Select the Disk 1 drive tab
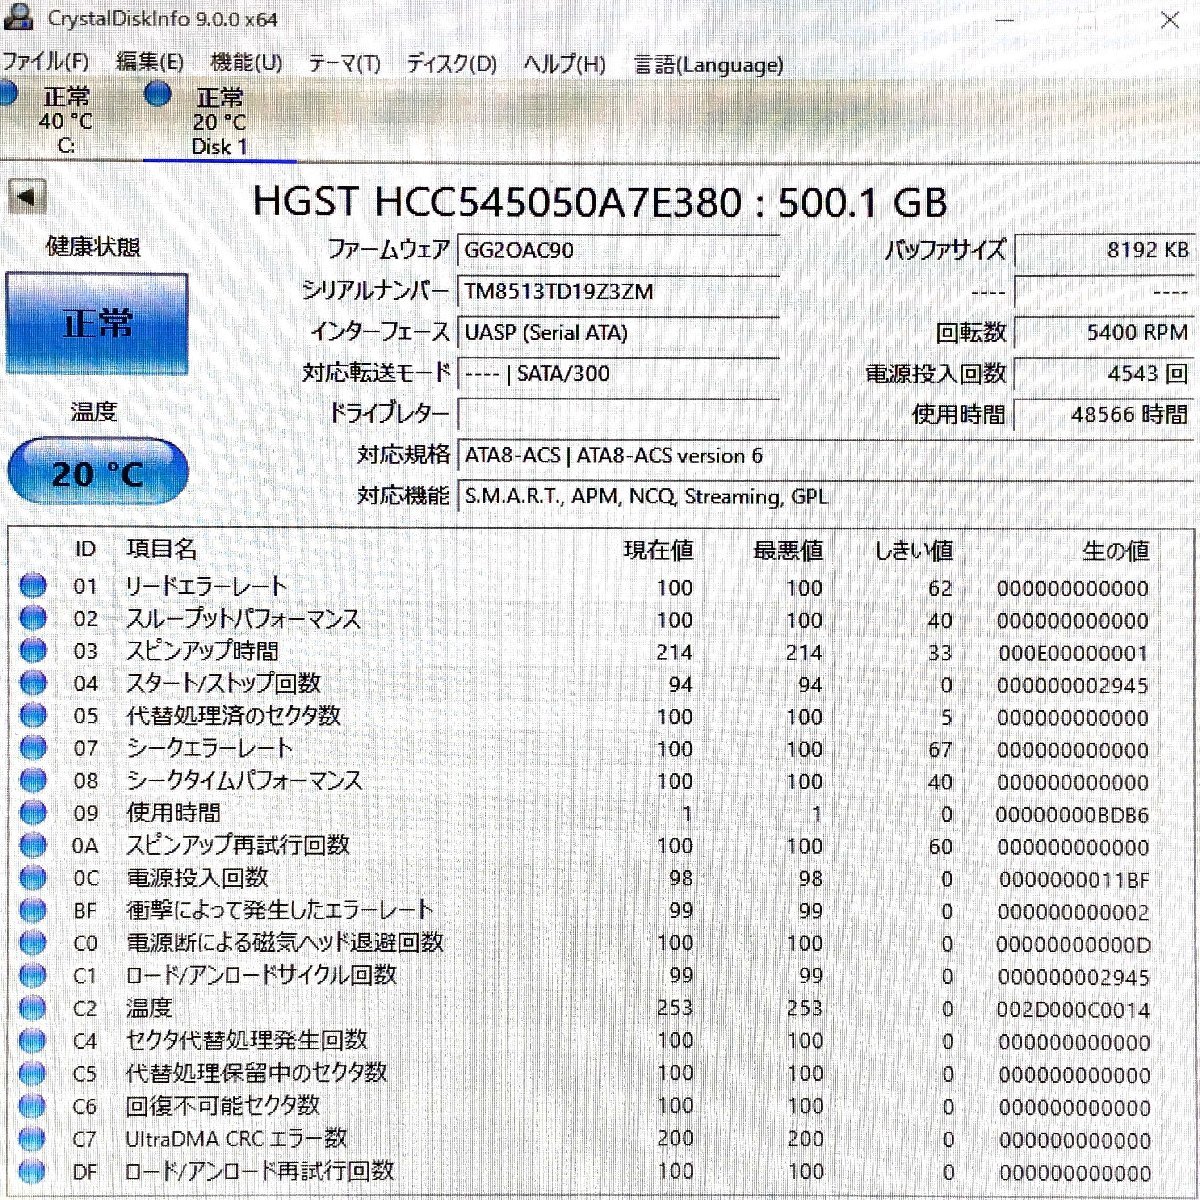Screen dimensions: 1200x1200 tap(220, 121)
